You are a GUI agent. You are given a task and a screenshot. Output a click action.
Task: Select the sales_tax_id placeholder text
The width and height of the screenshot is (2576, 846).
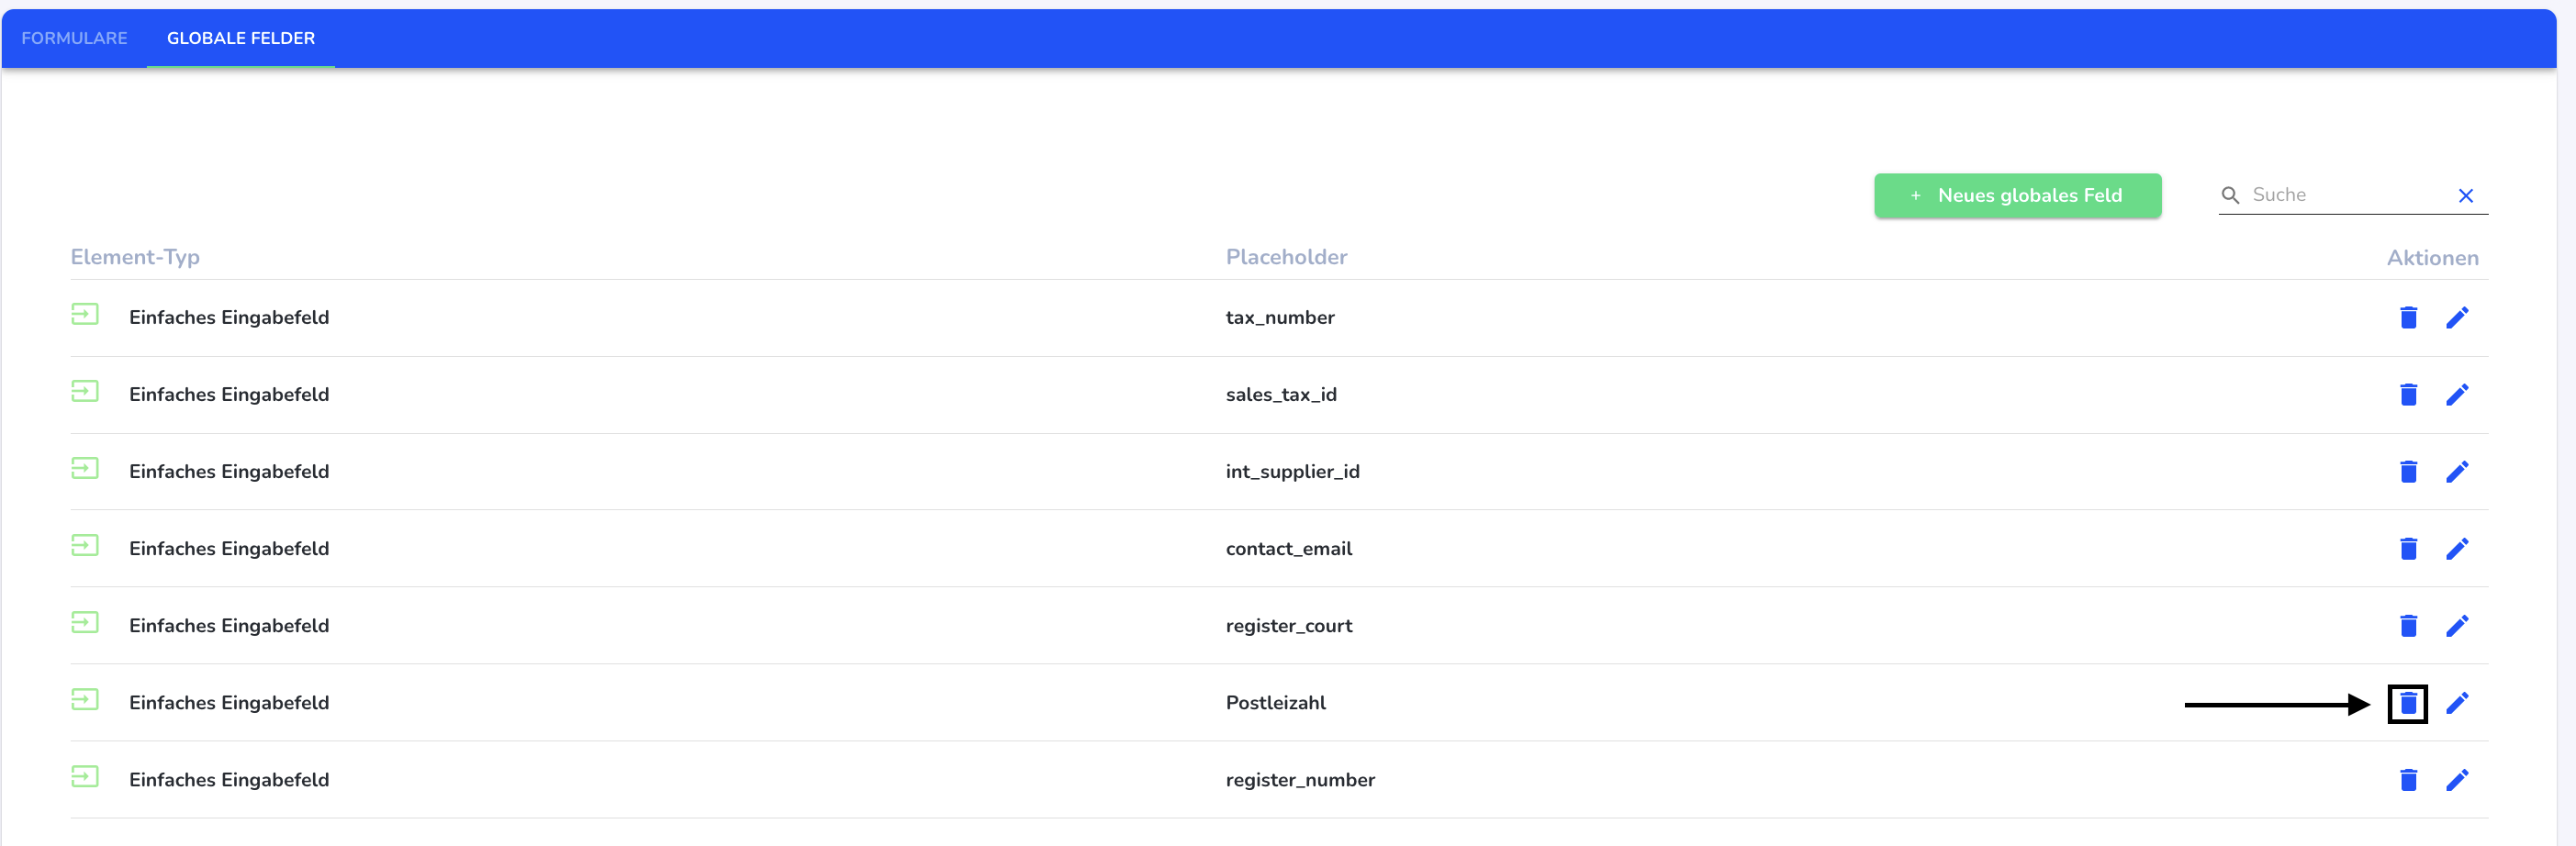coord(1281,395)
